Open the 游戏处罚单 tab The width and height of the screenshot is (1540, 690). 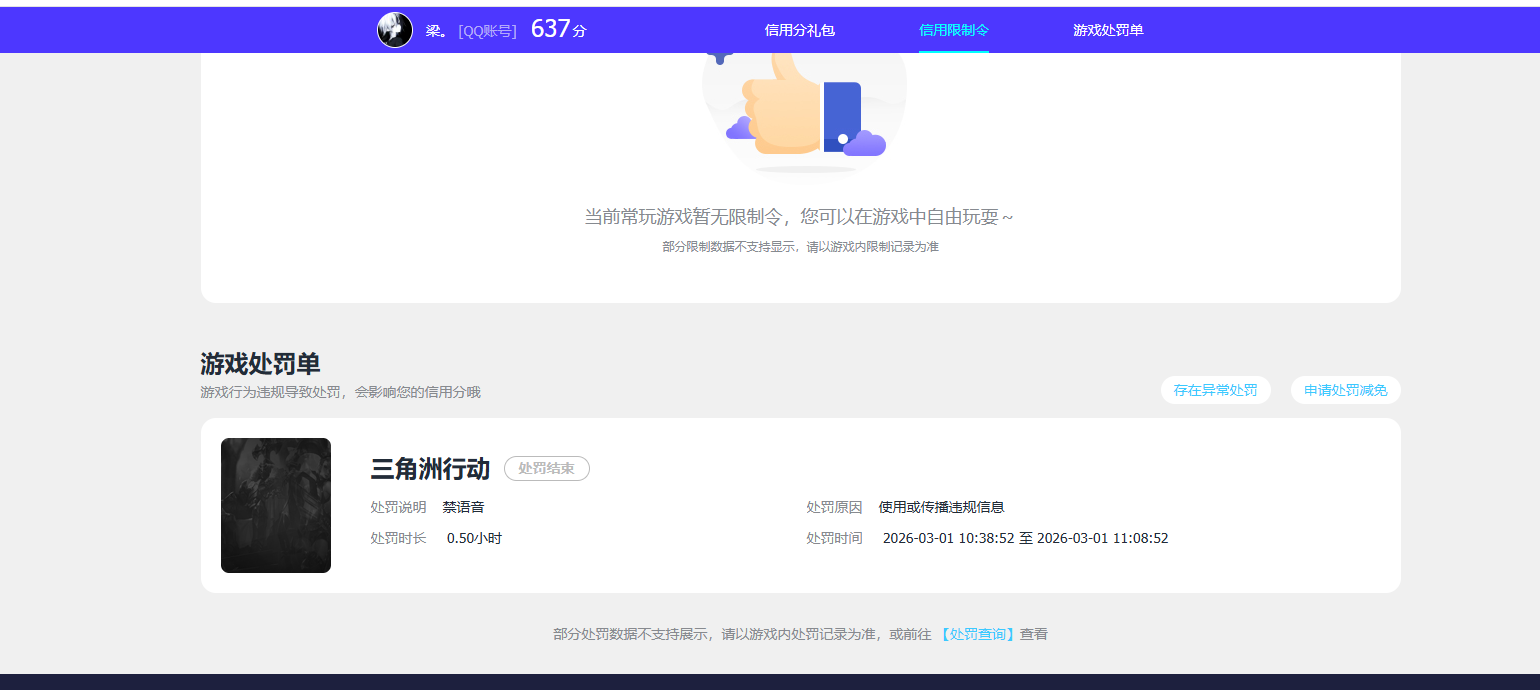tap(1107, 31)
